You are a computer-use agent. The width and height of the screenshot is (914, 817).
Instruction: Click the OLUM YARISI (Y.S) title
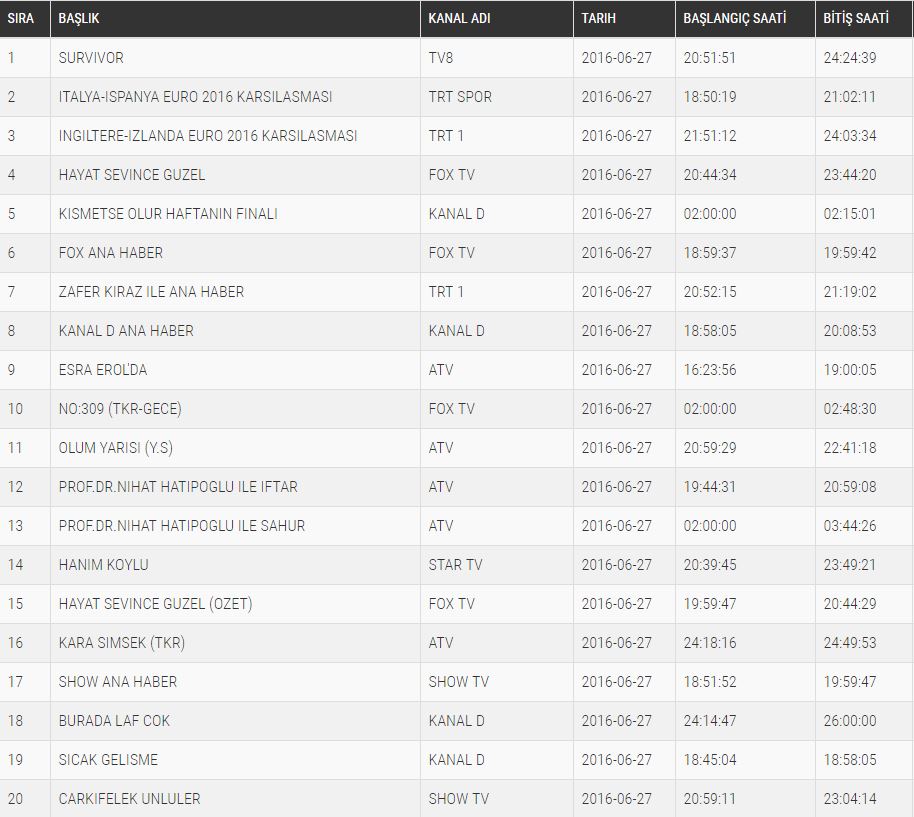click(115, 448)
